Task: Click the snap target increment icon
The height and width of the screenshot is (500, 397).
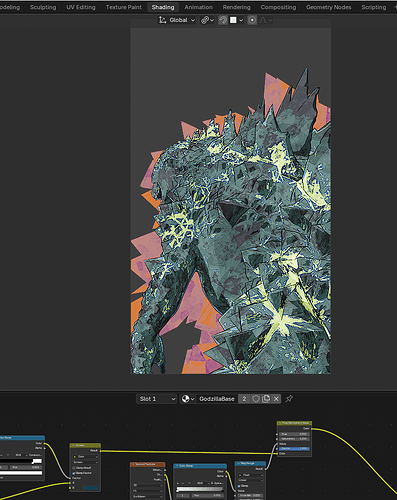Action: (233, 20)
